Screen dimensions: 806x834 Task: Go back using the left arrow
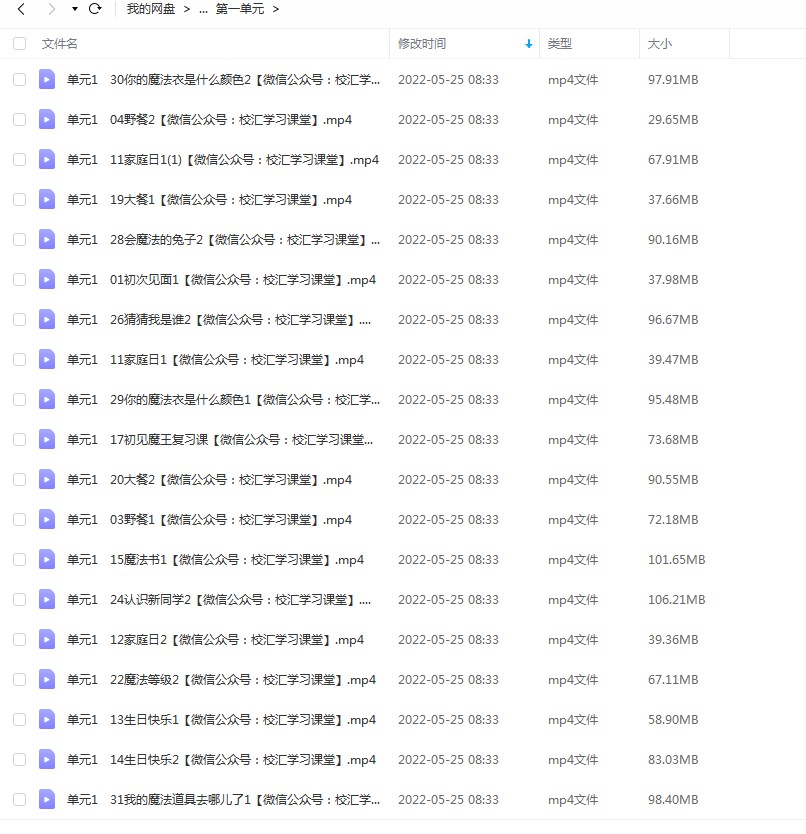coord(21,9)
